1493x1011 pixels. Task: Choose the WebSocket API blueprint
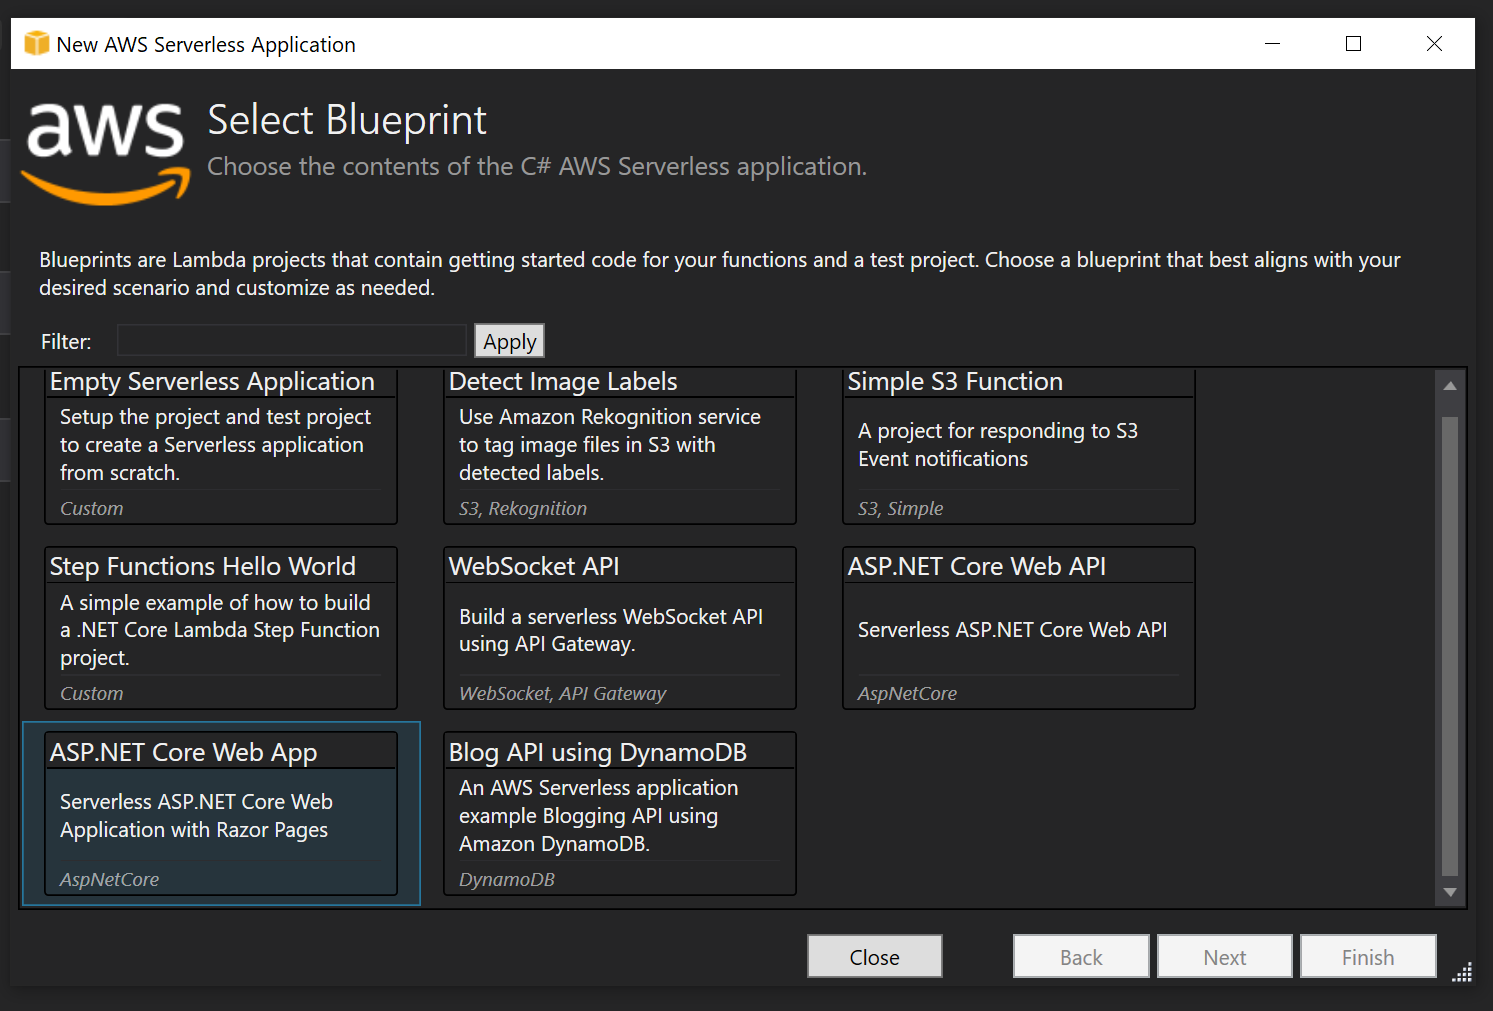620,628
